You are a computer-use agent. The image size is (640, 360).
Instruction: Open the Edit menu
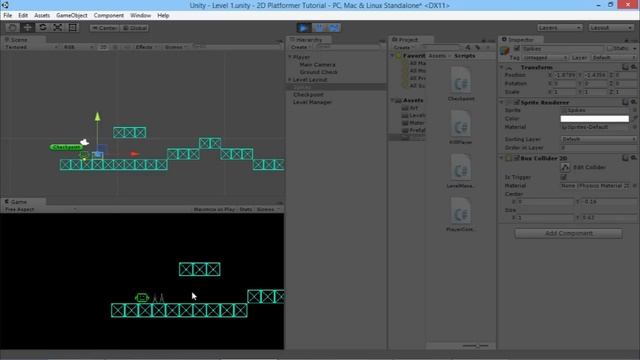click(23, 15)
